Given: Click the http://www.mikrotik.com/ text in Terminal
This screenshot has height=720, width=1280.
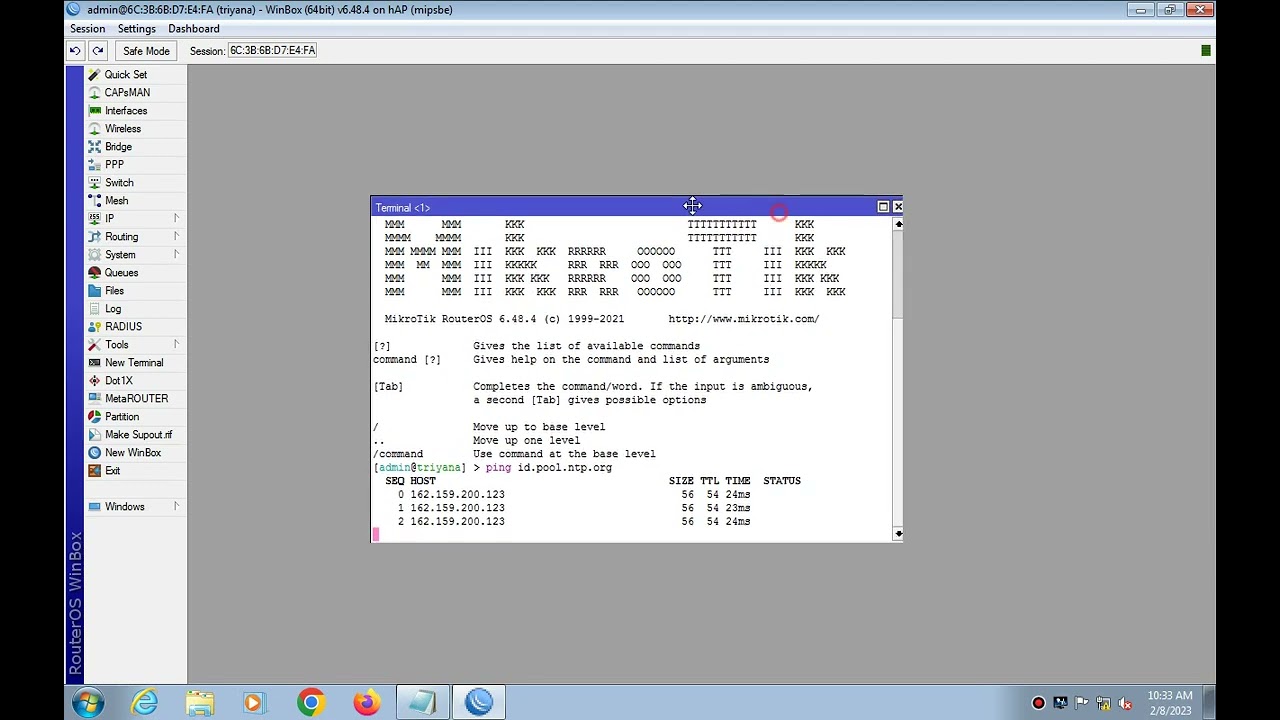Looking at the screenshot, I should 744,319.
